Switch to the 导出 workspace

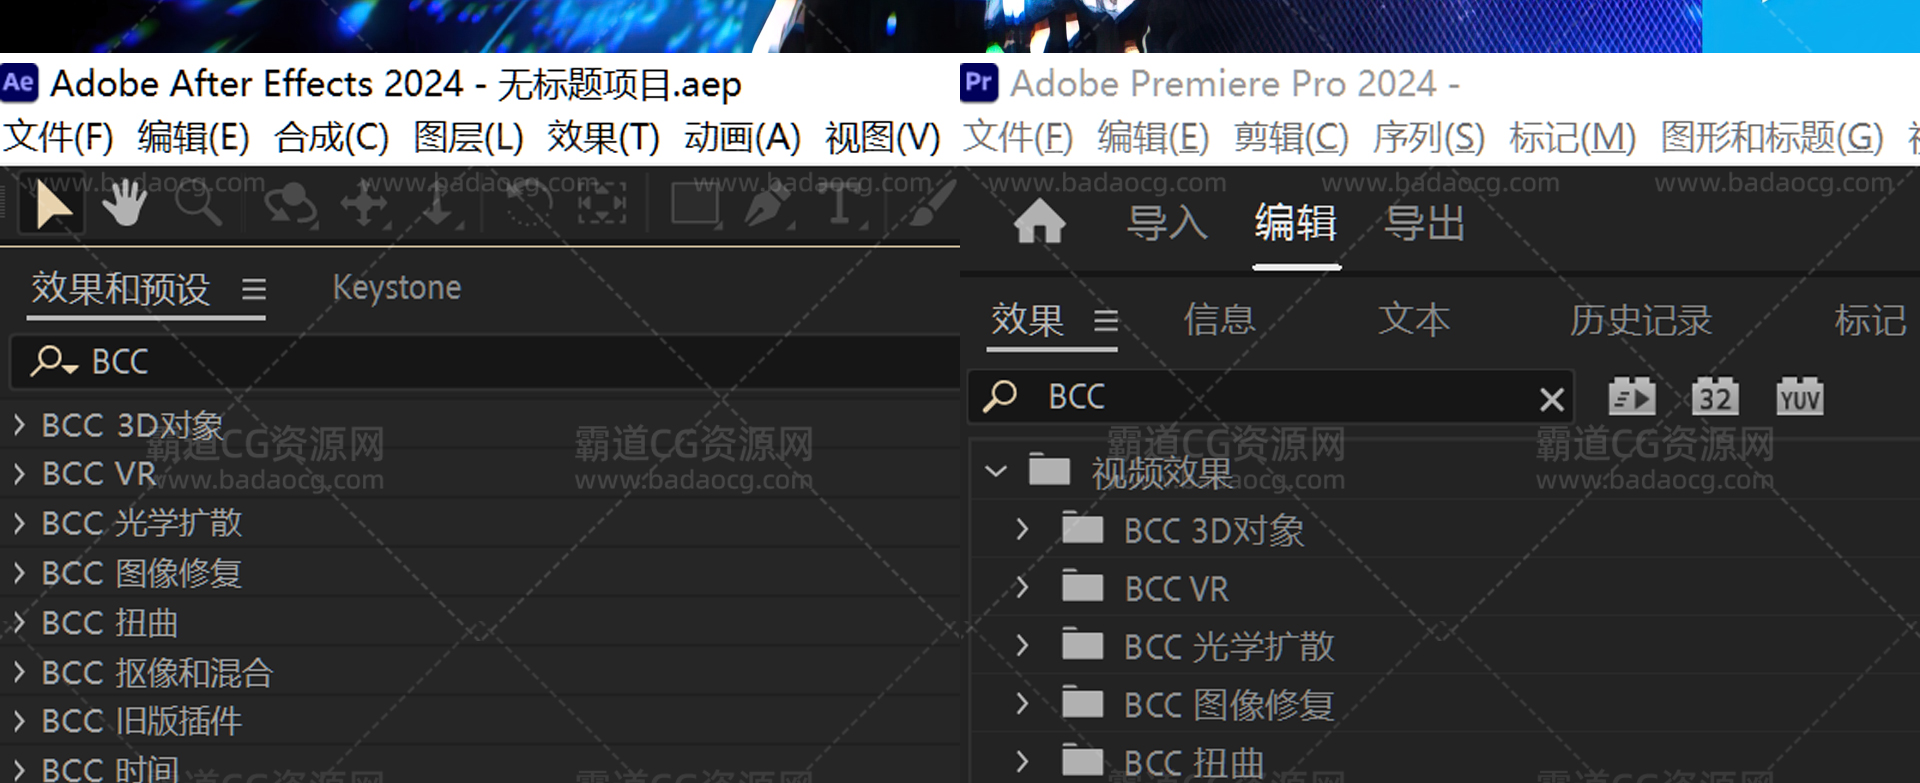(1424, 223)
